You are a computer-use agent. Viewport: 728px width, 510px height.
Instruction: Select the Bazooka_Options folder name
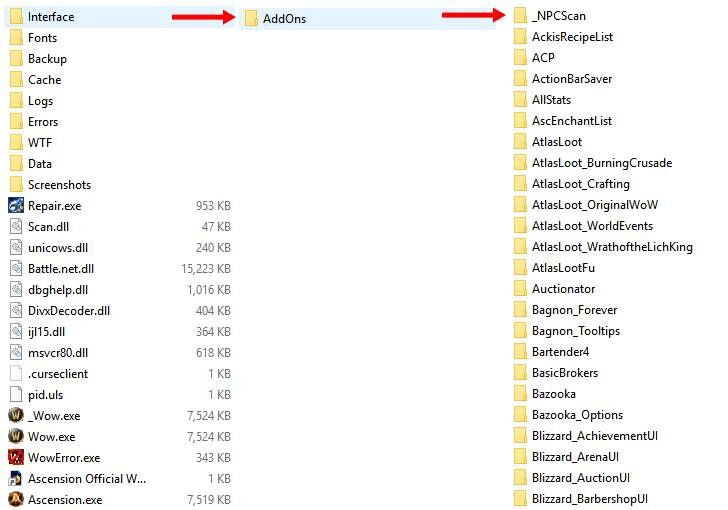[x=577, y=415]
